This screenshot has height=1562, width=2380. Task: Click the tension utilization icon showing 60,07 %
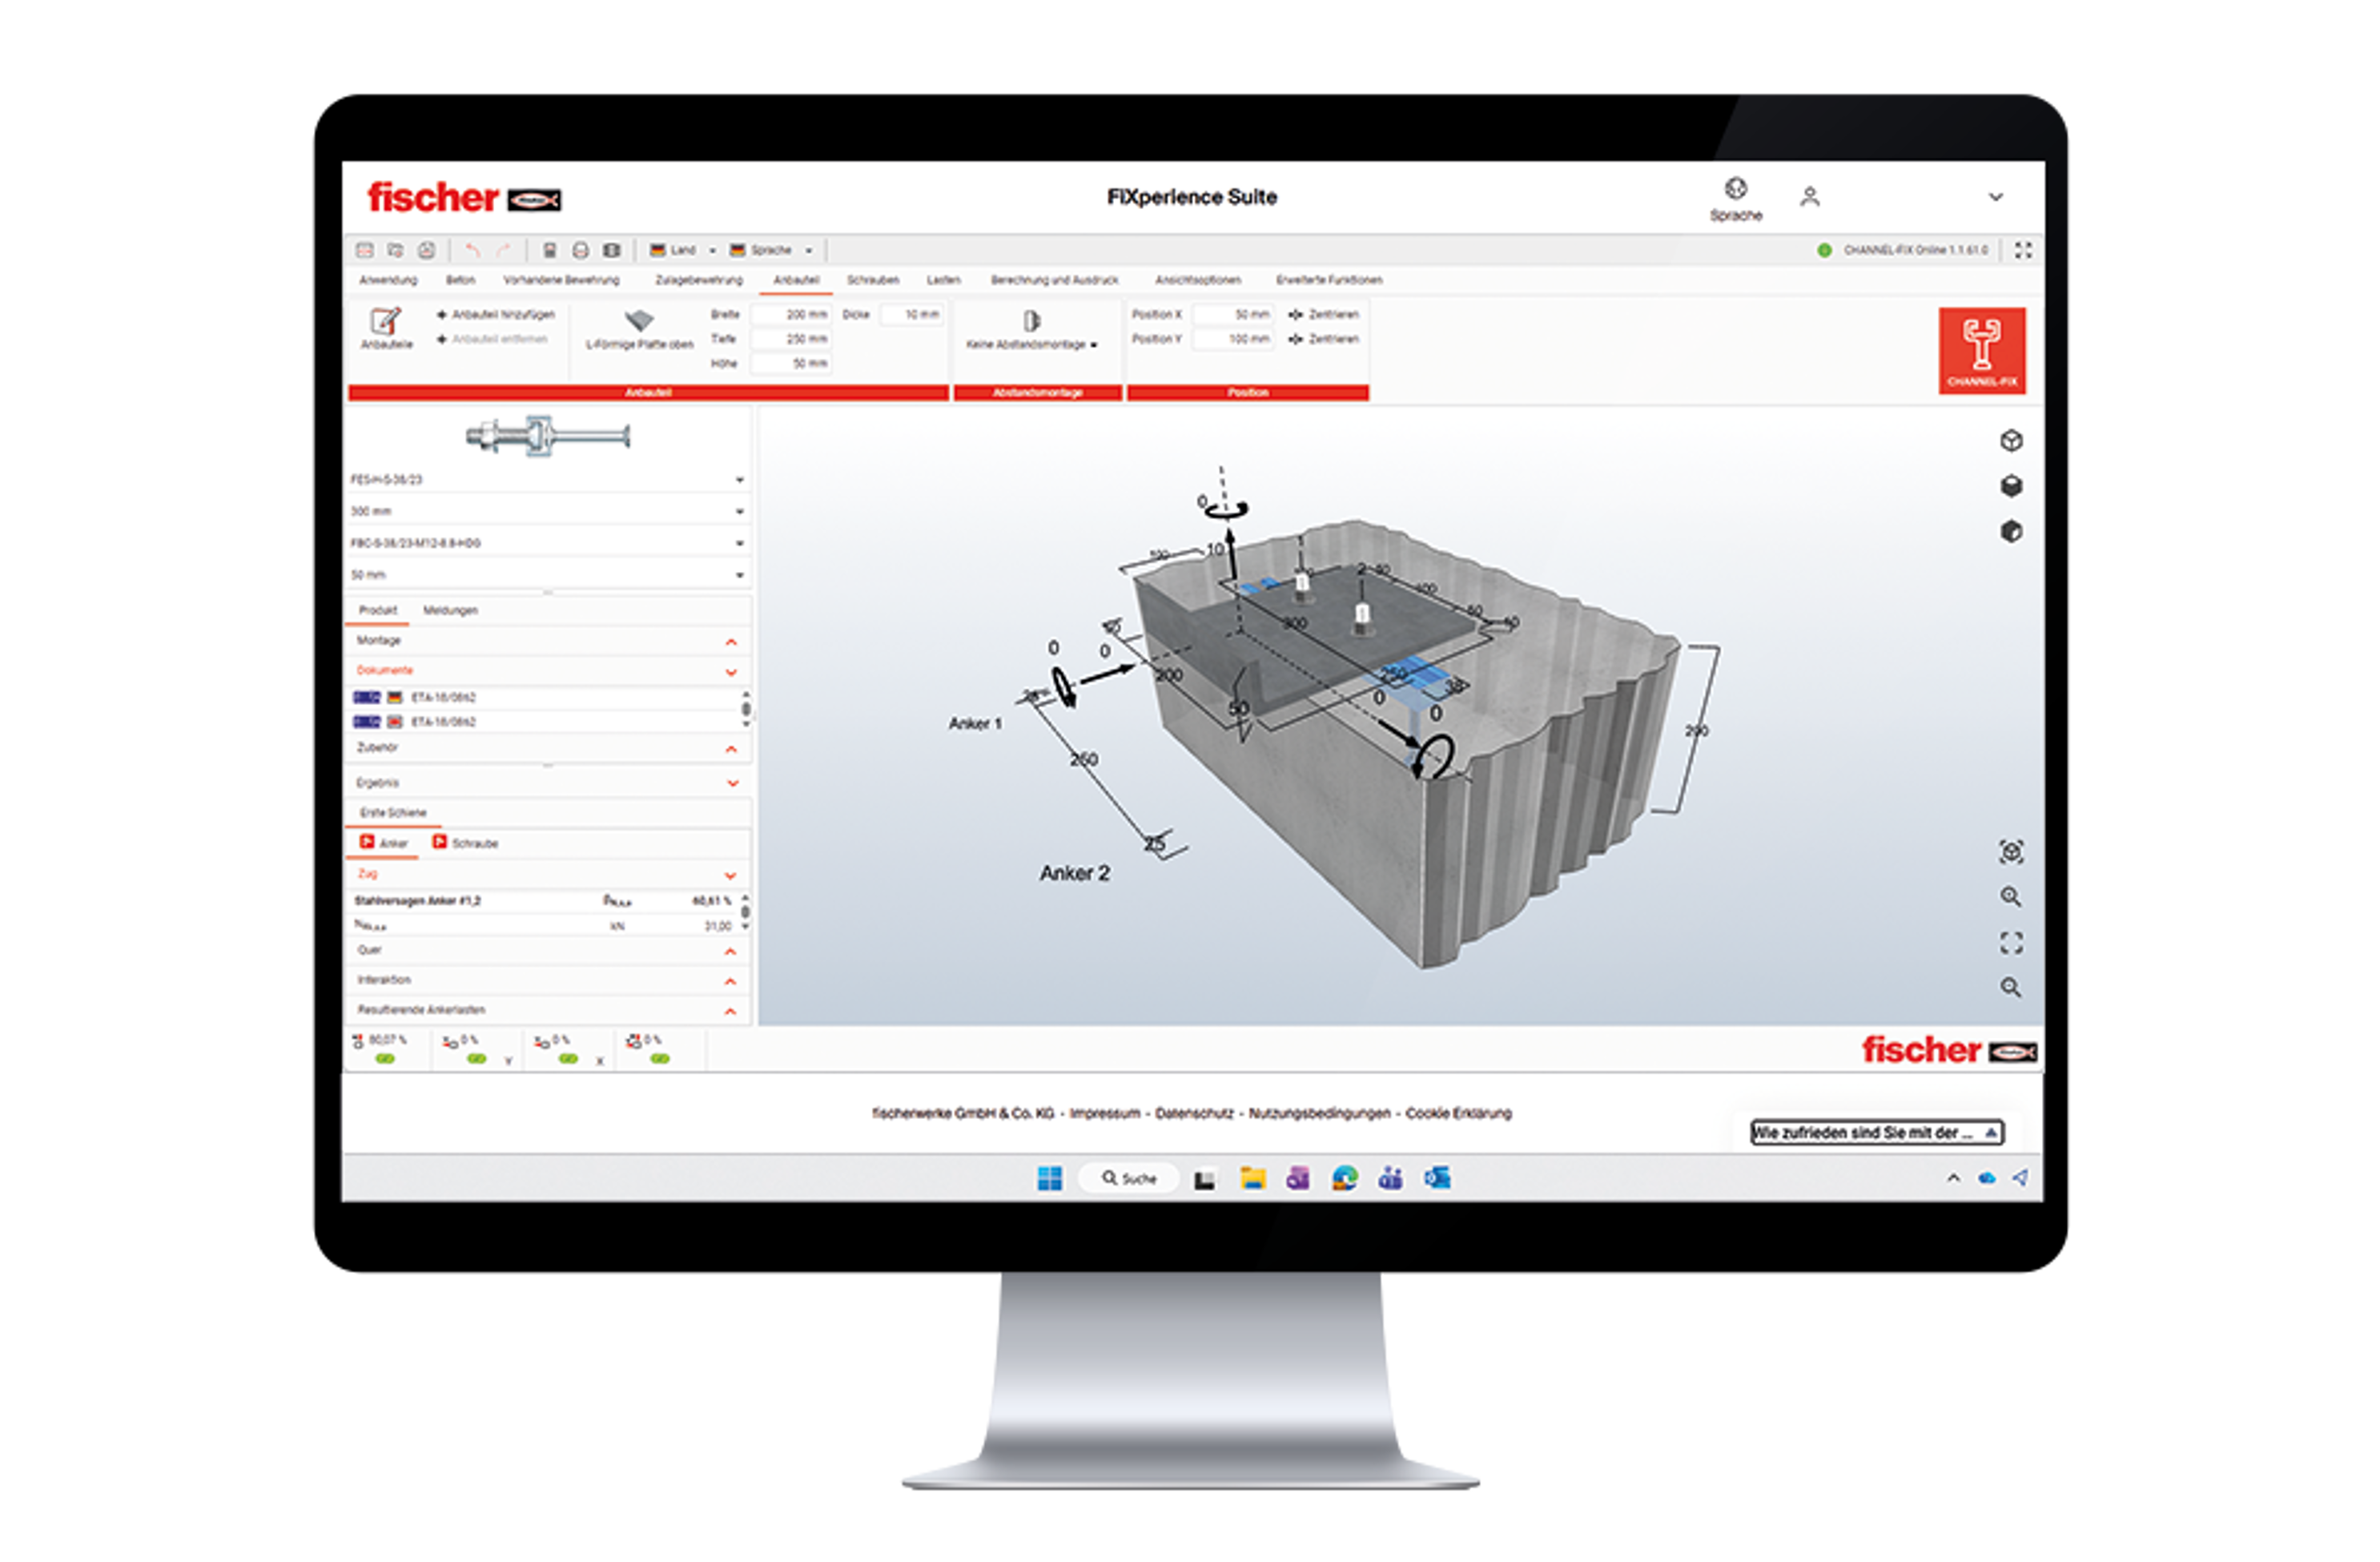358,1041
